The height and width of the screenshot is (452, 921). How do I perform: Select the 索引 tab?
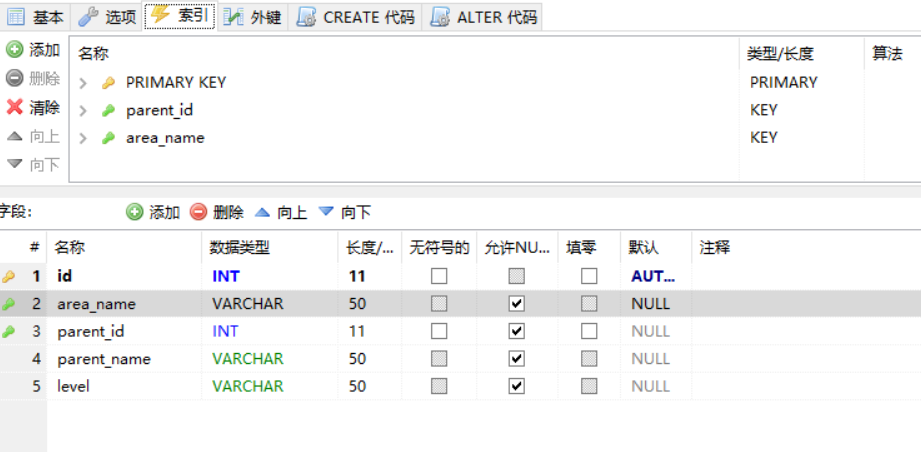tap(180, 16)
